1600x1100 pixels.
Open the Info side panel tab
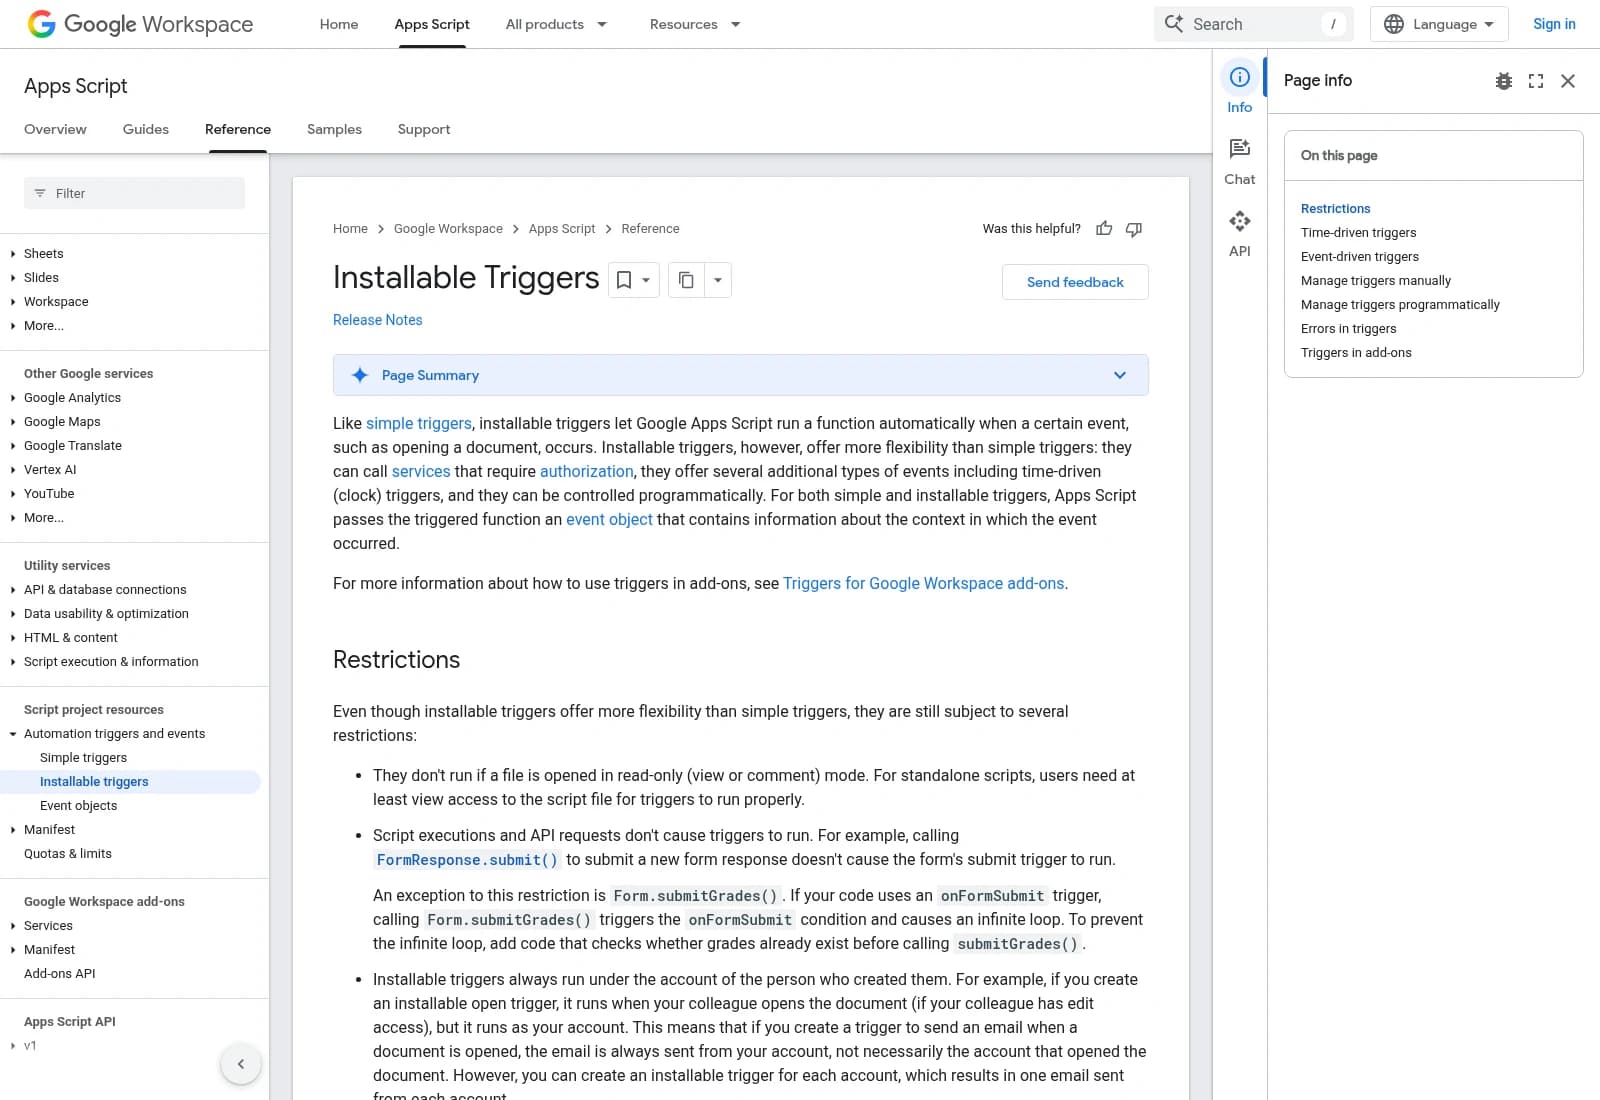pyautogui.click(x=1240, y=90)
